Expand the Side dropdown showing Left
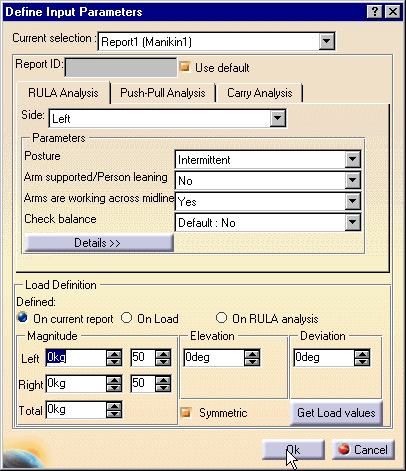This screenshot has width=406, height=471. [x=278, y=118]
